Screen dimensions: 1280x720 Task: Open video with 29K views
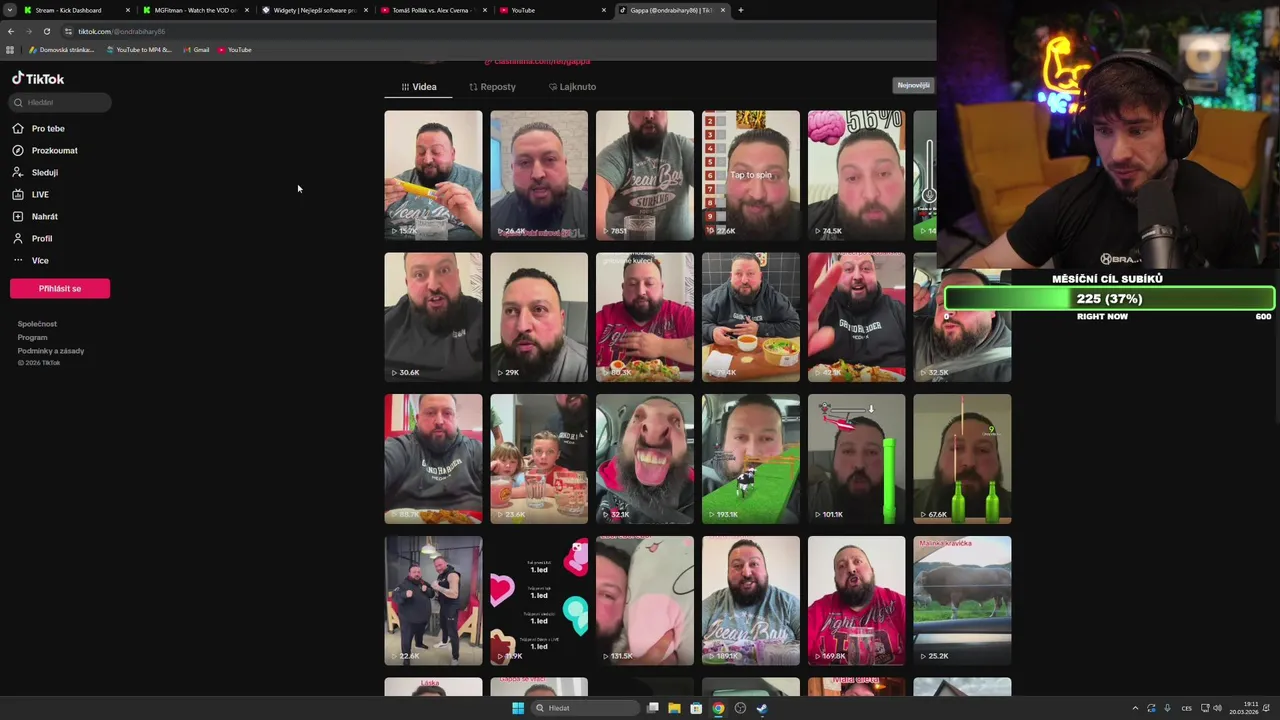539,317
